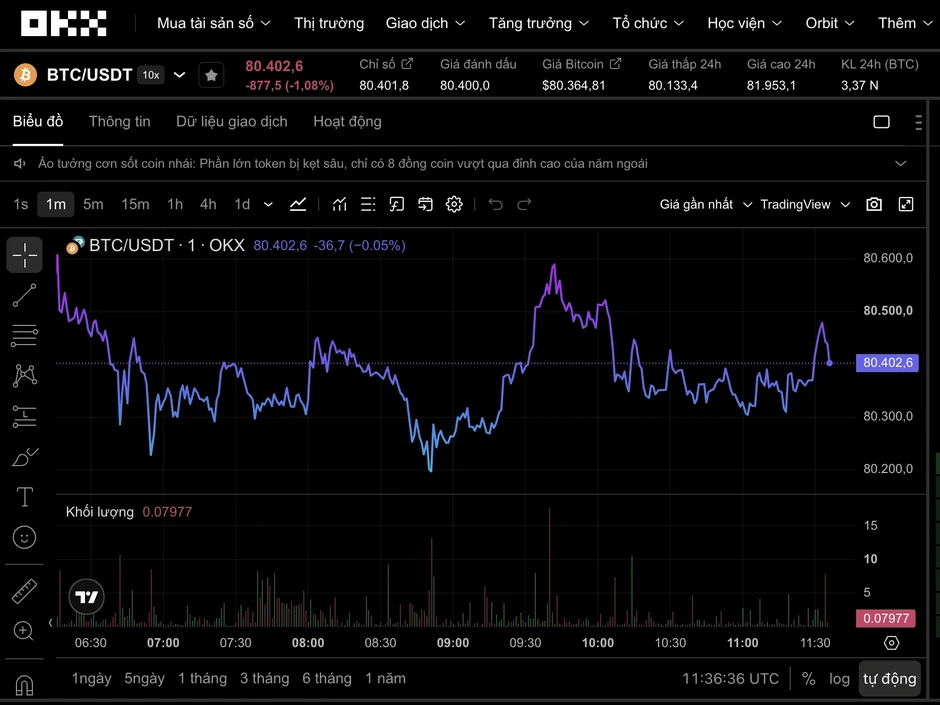
Task: Set chart range to 5ngày
Action: pyautogui.click(x=144, y=679)
